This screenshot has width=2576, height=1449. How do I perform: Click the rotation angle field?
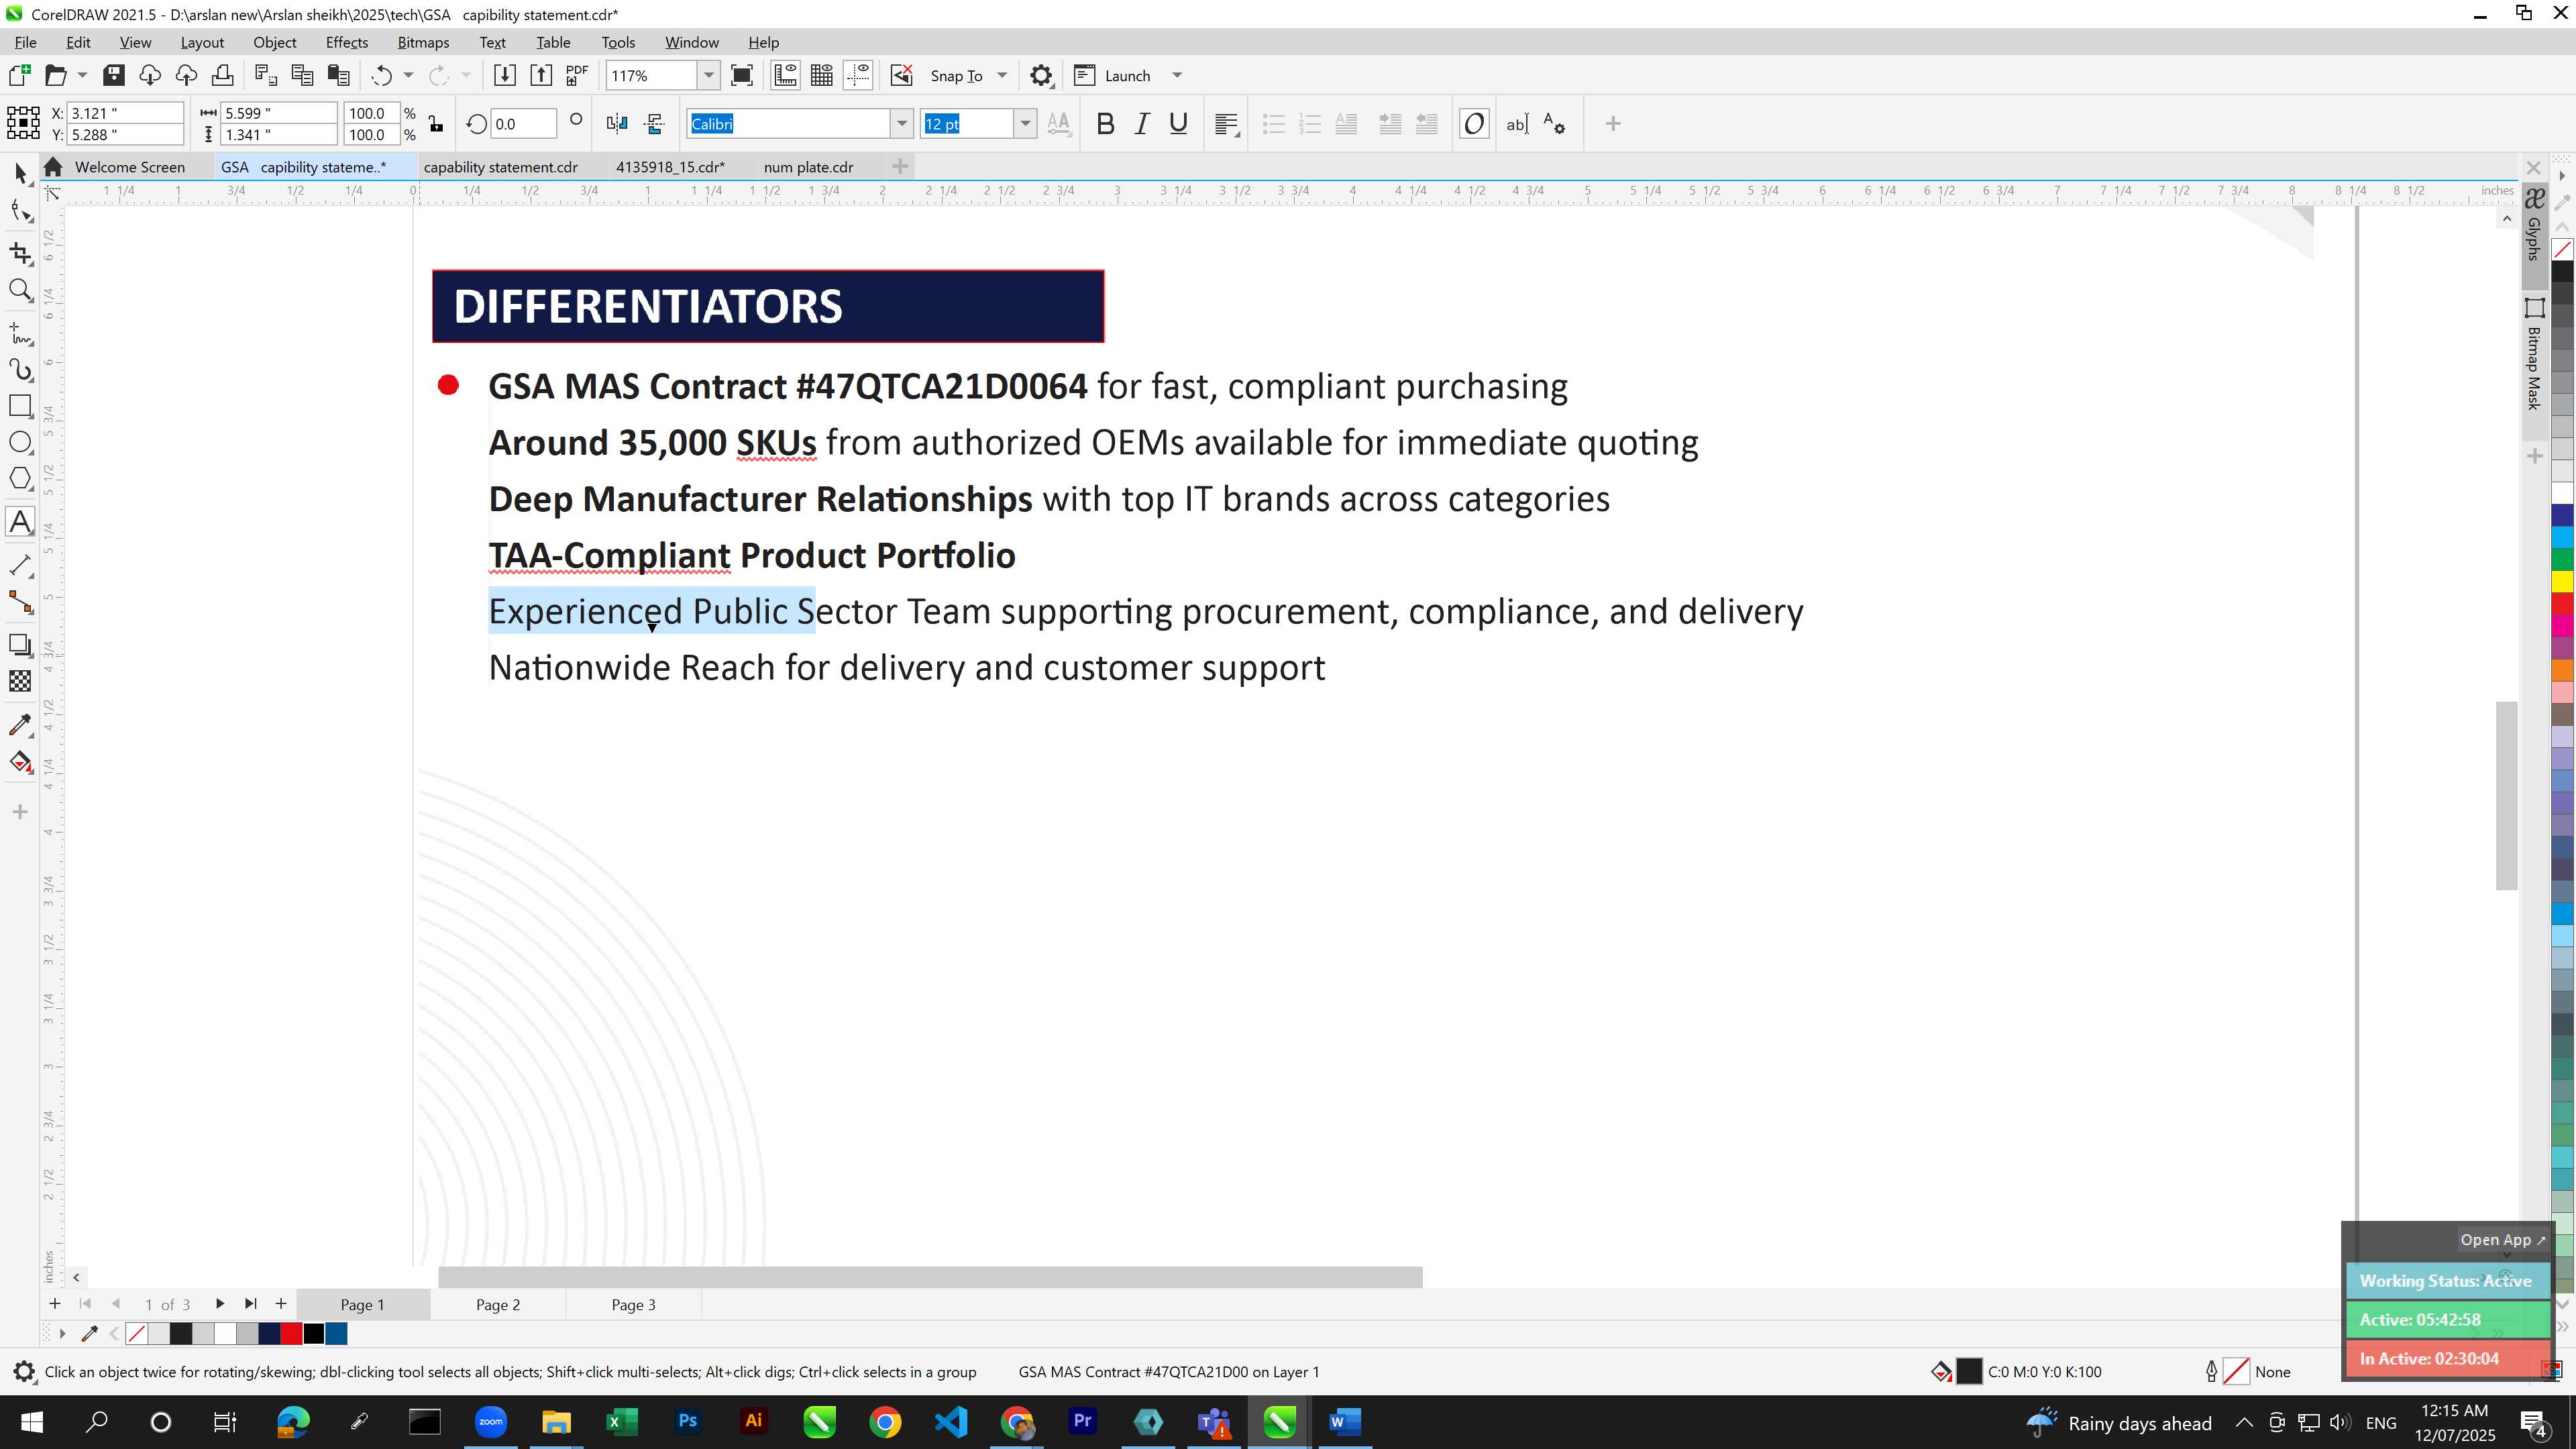tap(523, 124)
